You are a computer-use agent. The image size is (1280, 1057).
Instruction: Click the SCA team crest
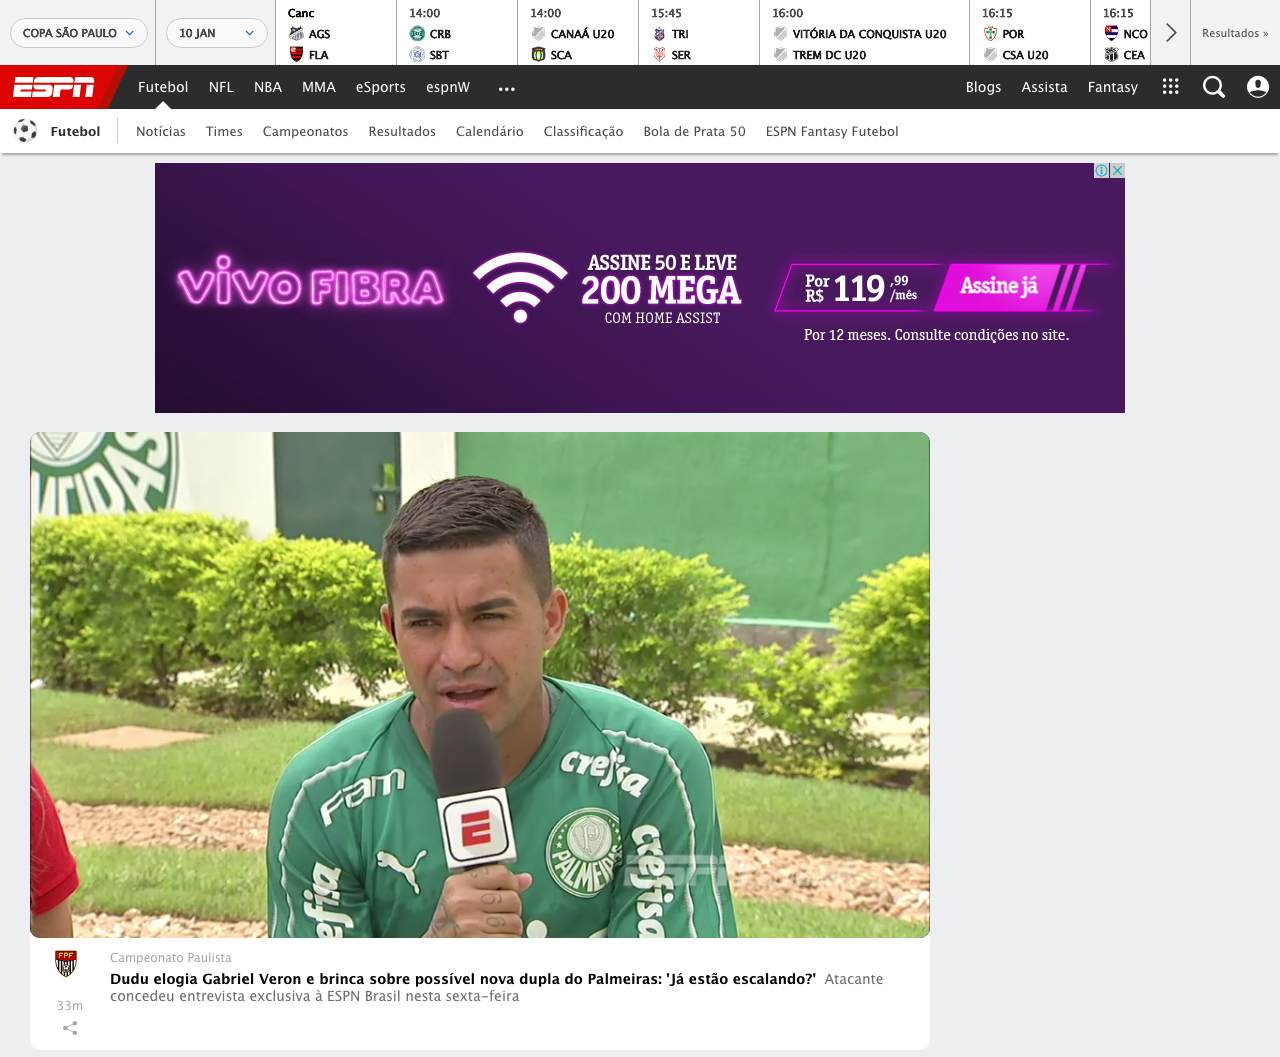tap(538, 54)
